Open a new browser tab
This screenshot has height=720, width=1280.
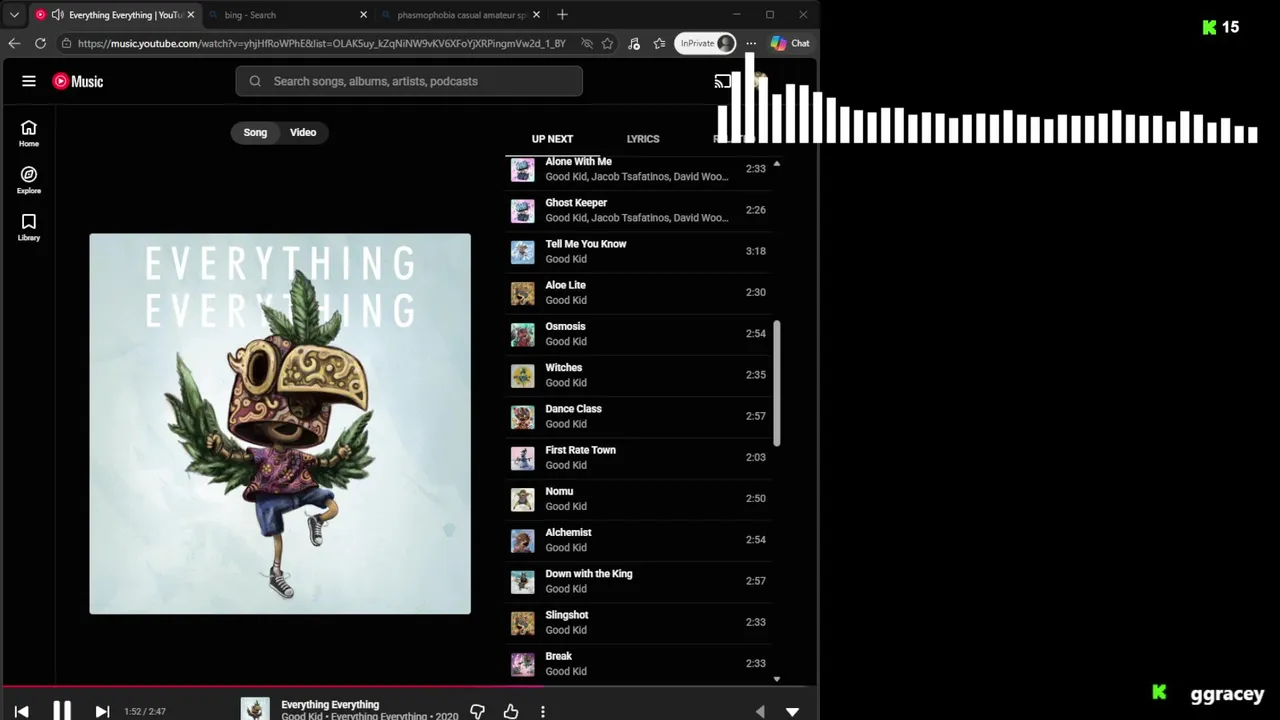coord(562,15)
